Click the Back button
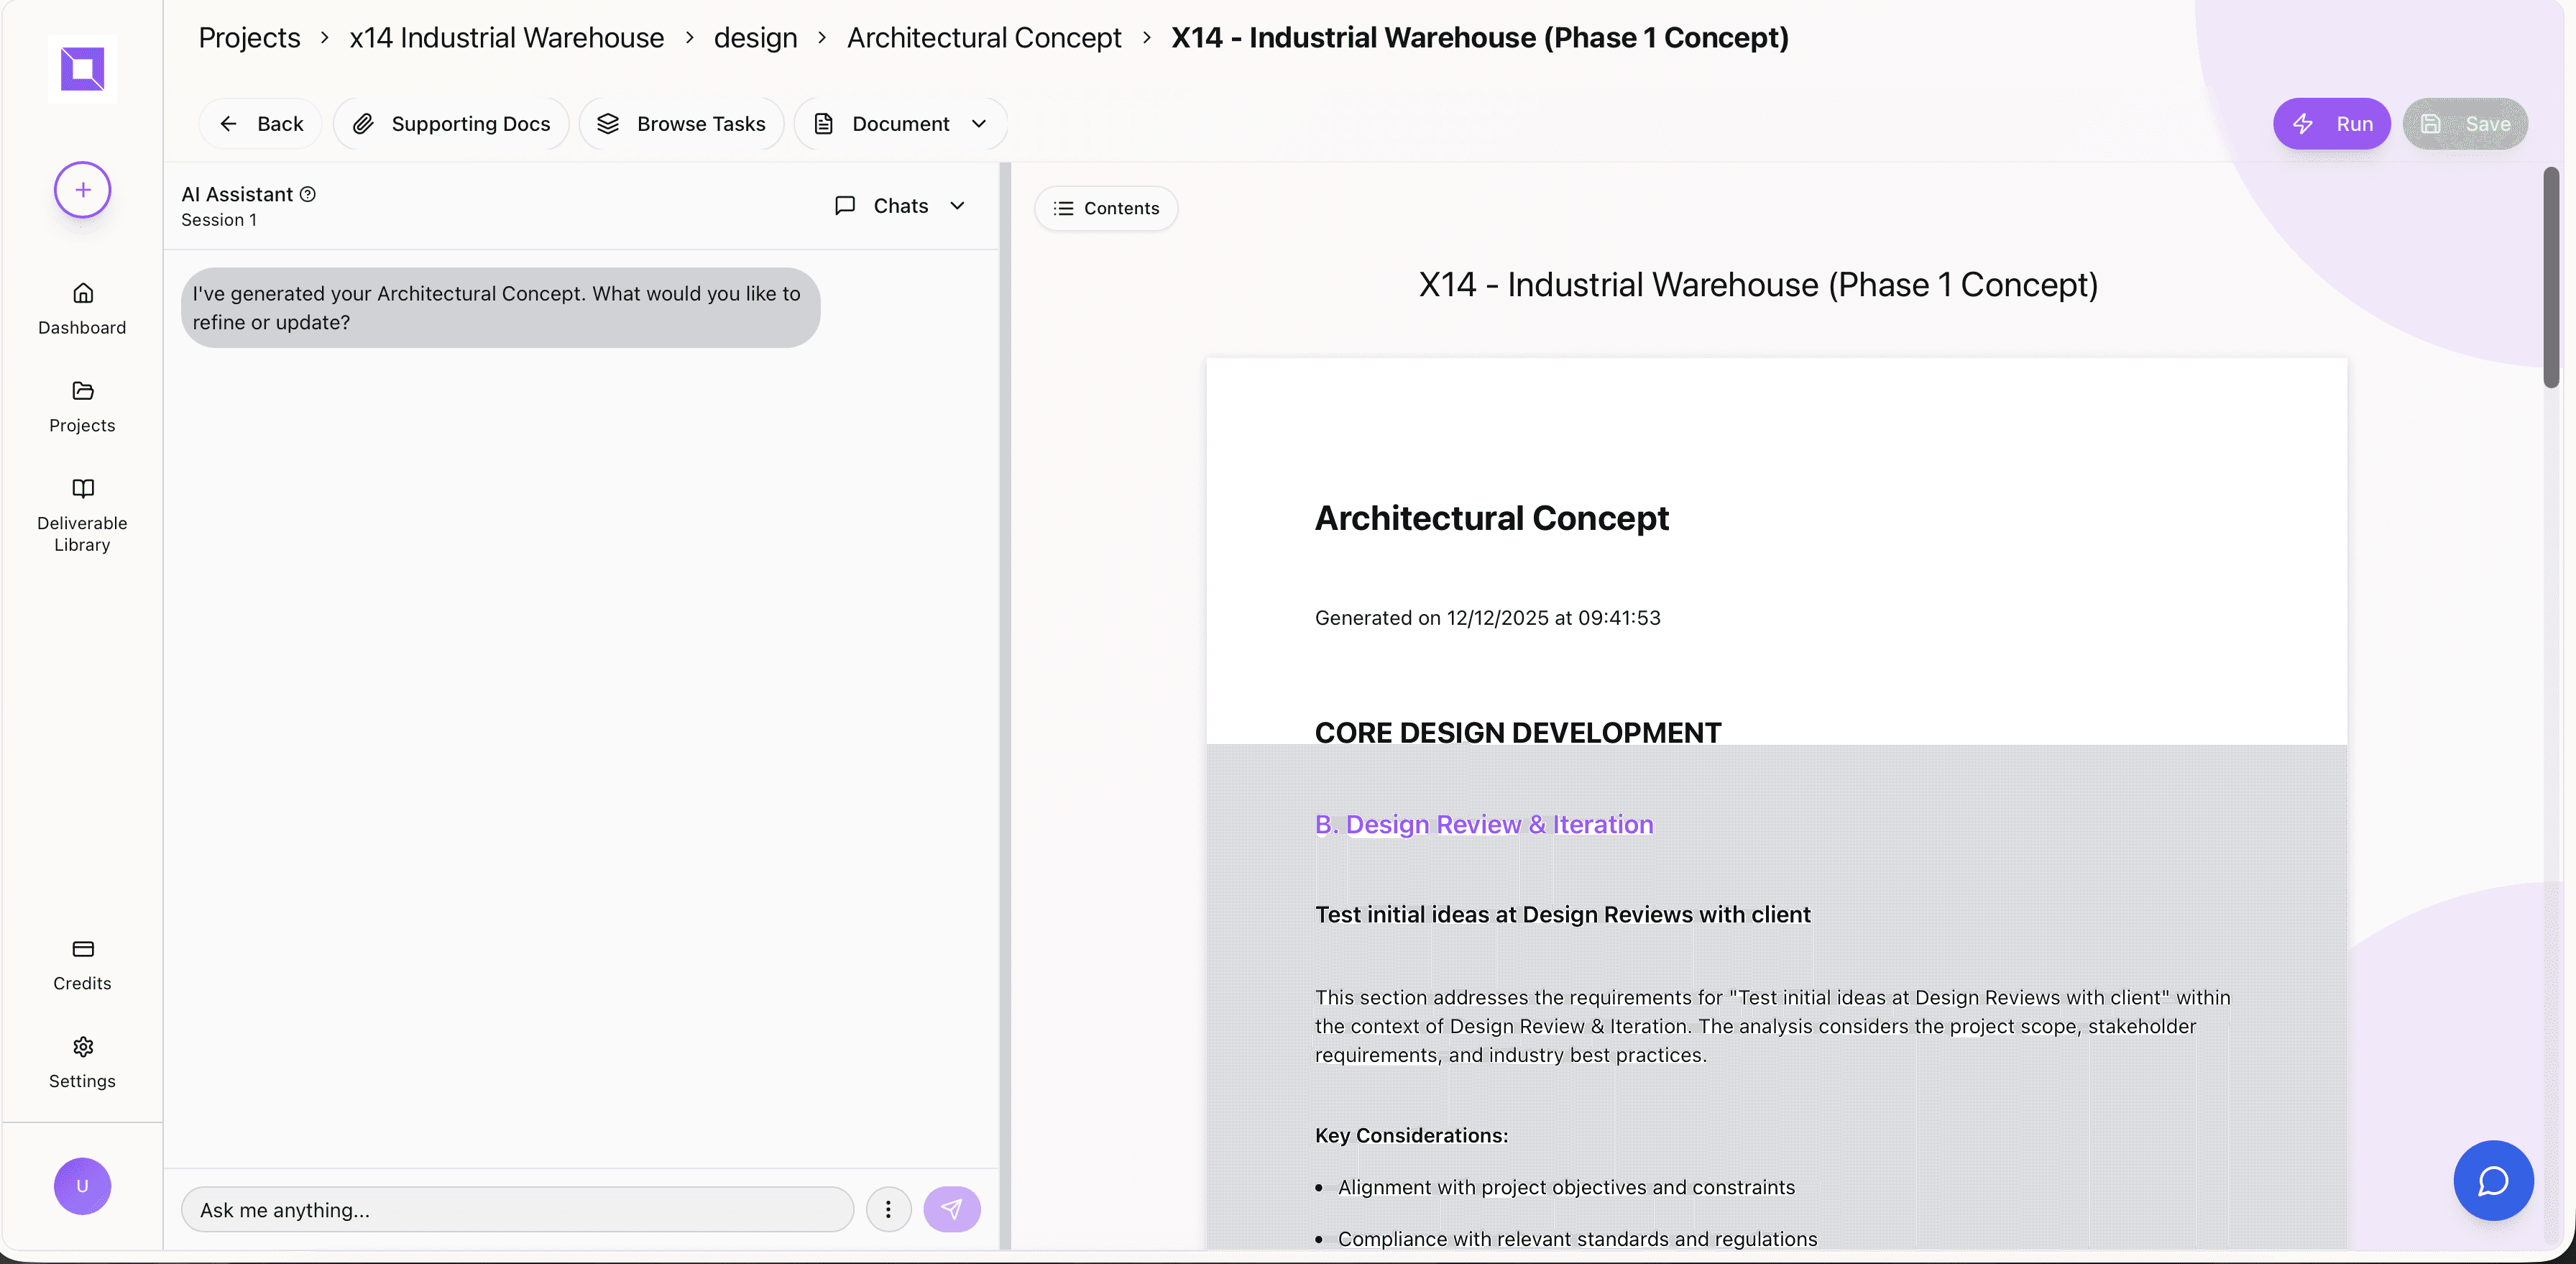This screenshot has width=2576, height=1264. tap(261, 124)
